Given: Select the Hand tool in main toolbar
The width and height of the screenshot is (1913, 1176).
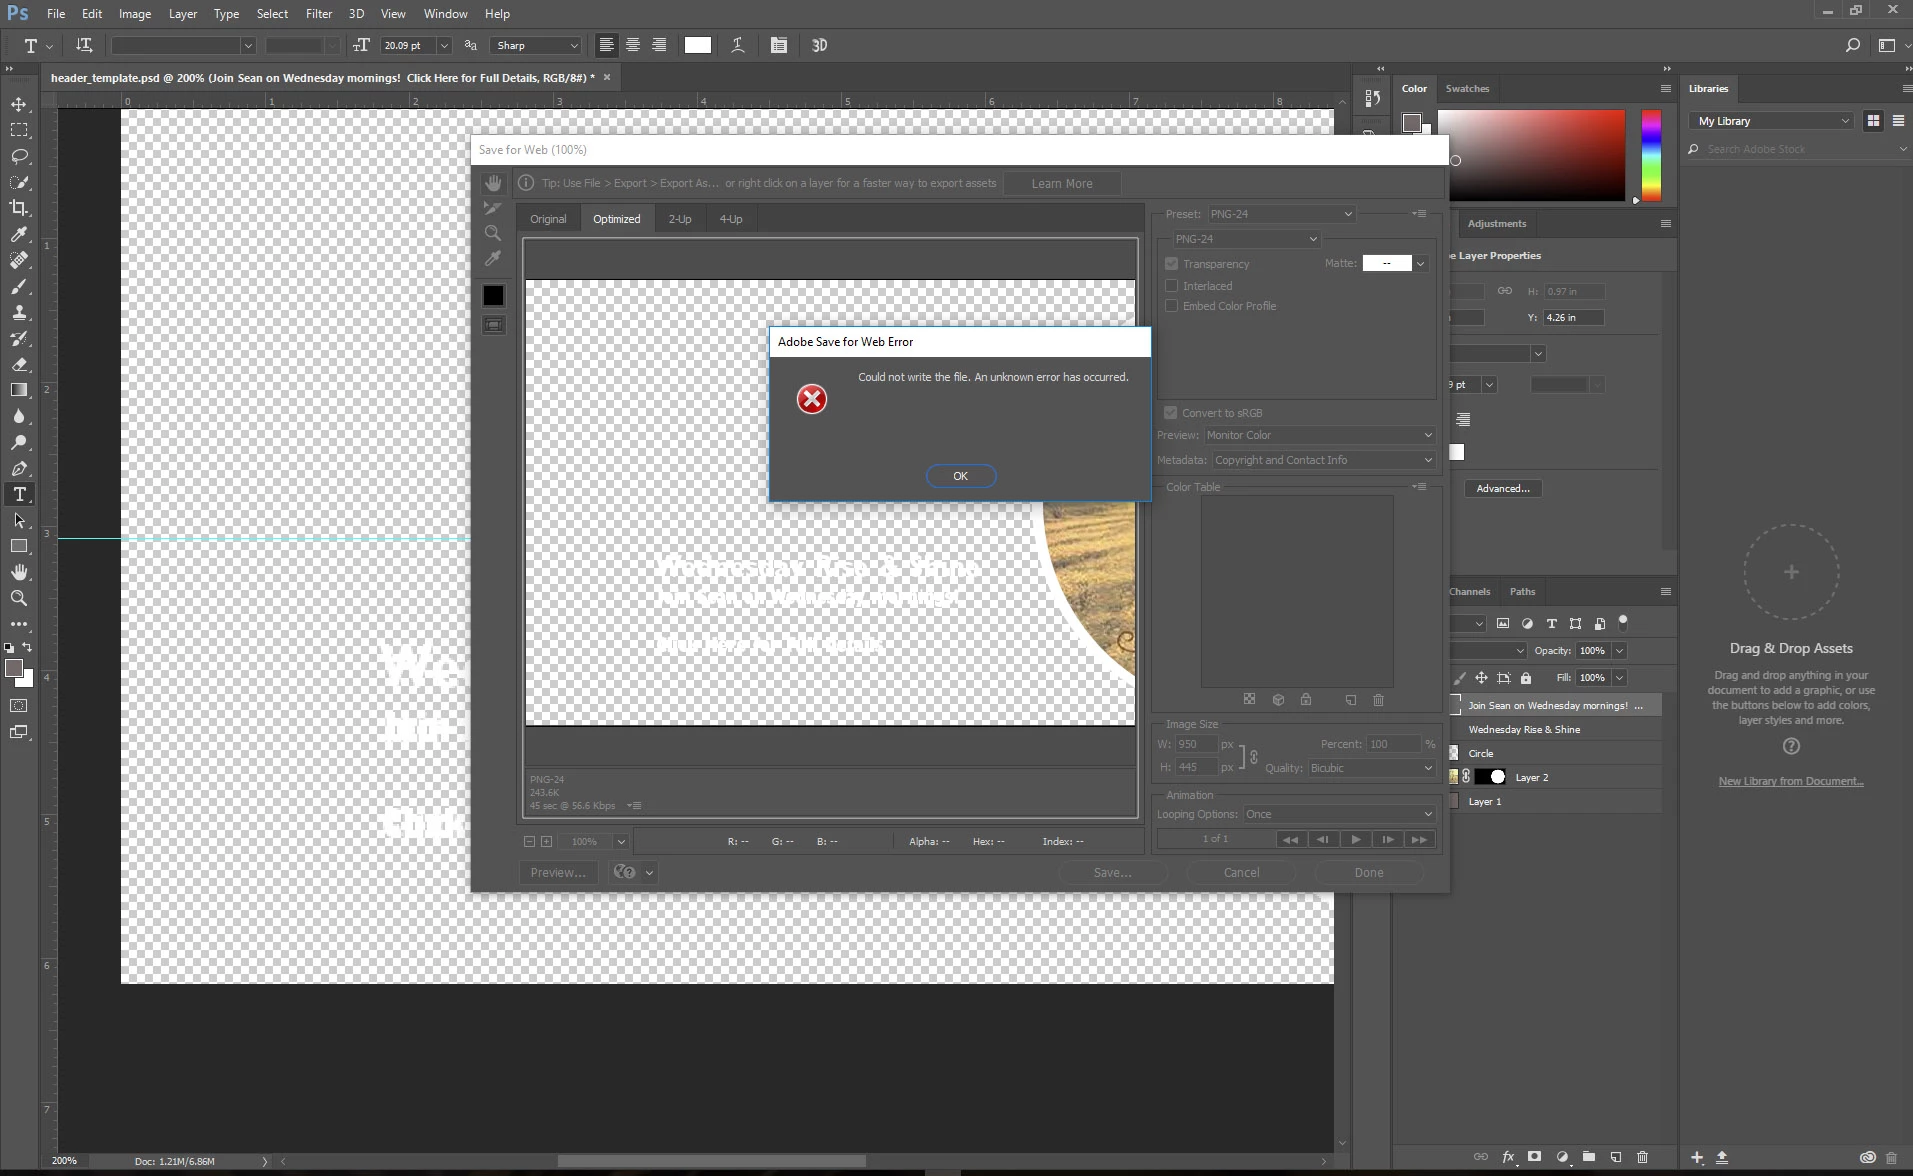Looking at the screenshot, I should point(19,572).
